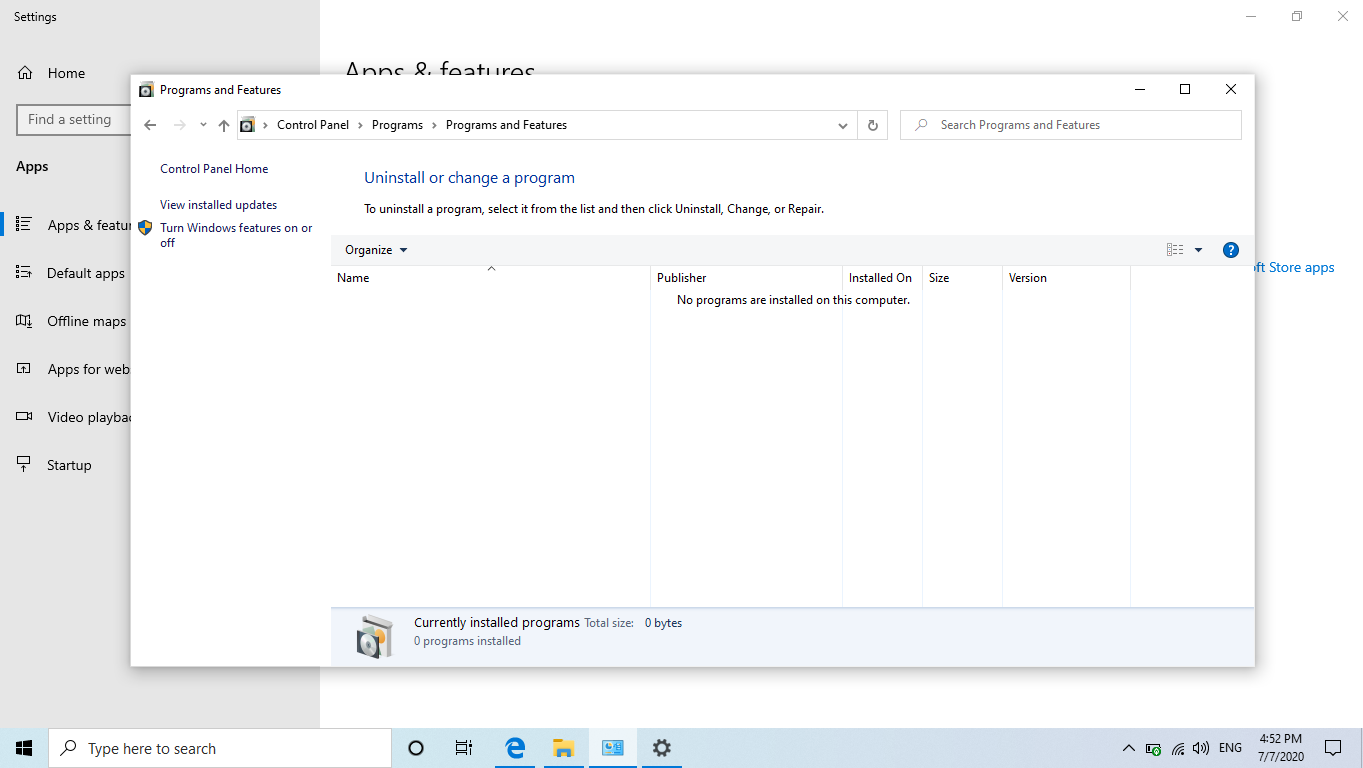The image size is (1363, 768).
Task: Click the Find a setting search field
Action: tap(74, 120)
